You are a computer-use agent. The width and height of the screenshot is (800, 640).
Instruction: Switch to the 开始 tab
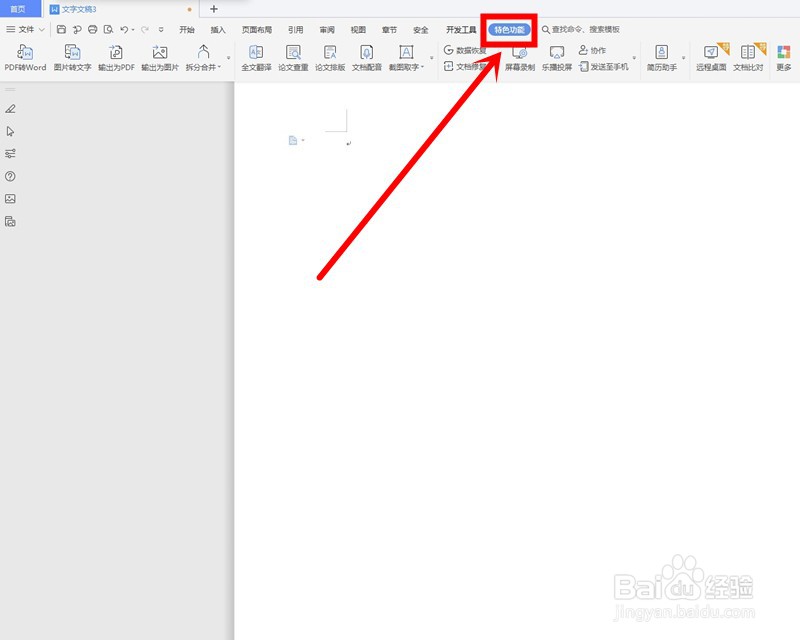pos(187,30)
